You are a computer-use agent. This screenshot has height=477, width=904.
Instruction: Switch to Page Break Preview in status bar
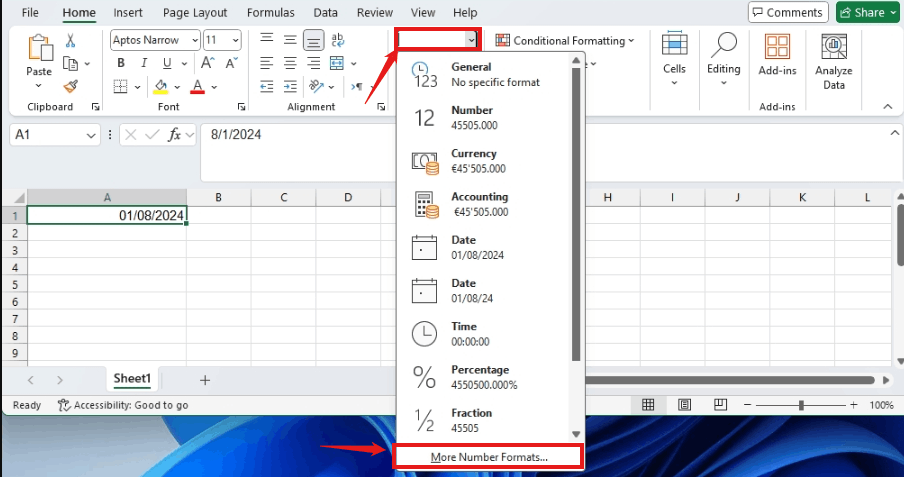[720, 405]
